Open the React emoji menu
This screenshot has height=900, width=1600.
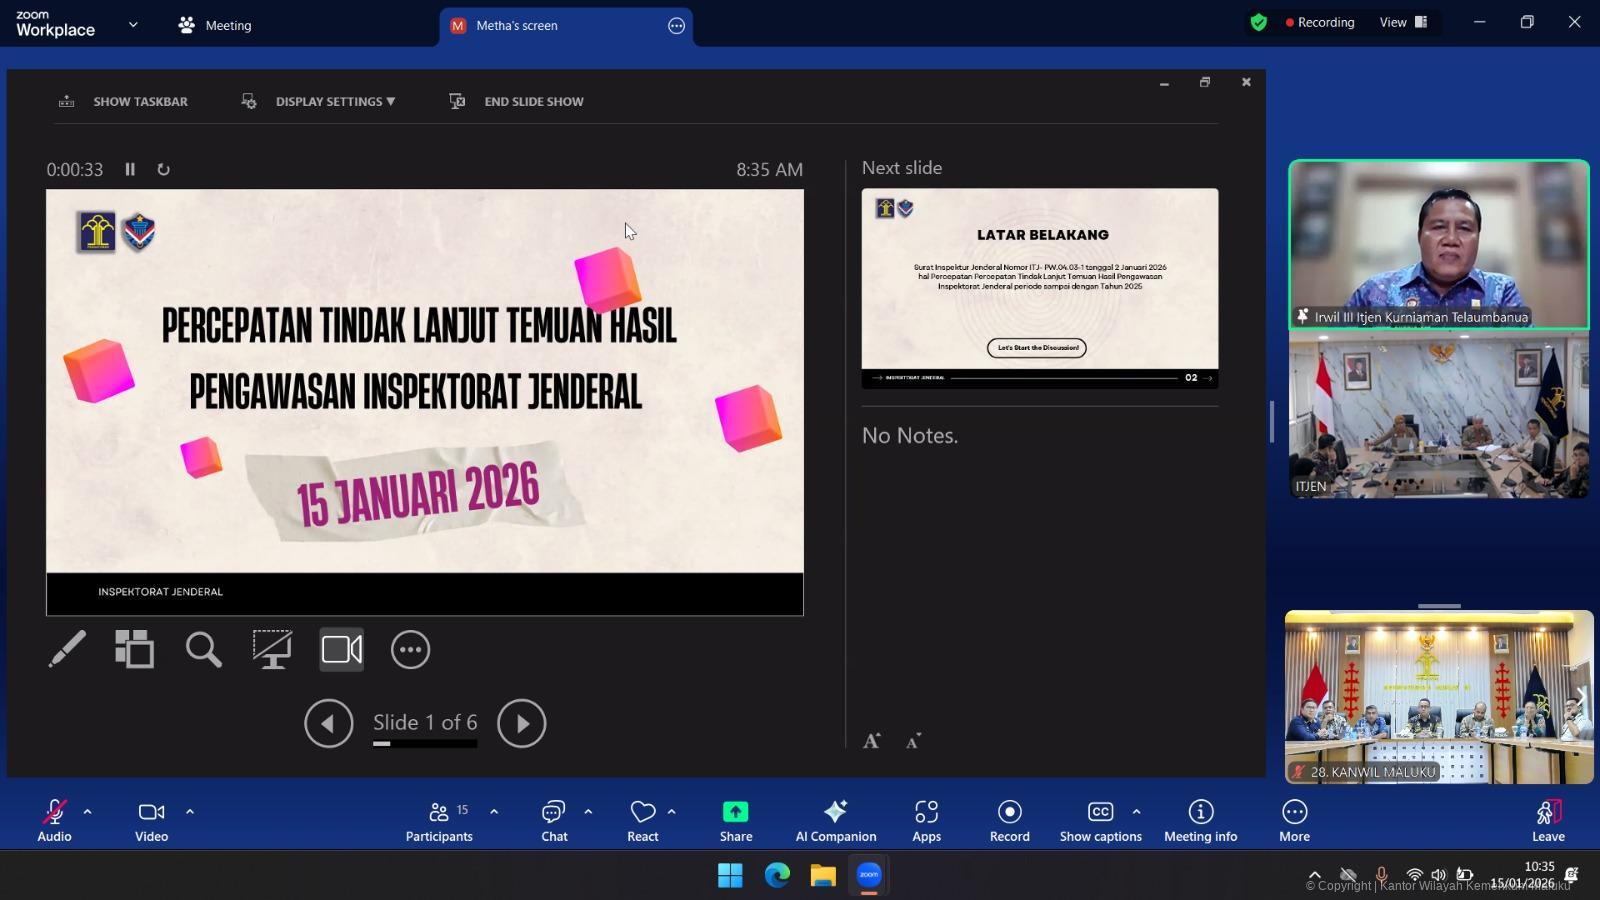pos(643,820)
